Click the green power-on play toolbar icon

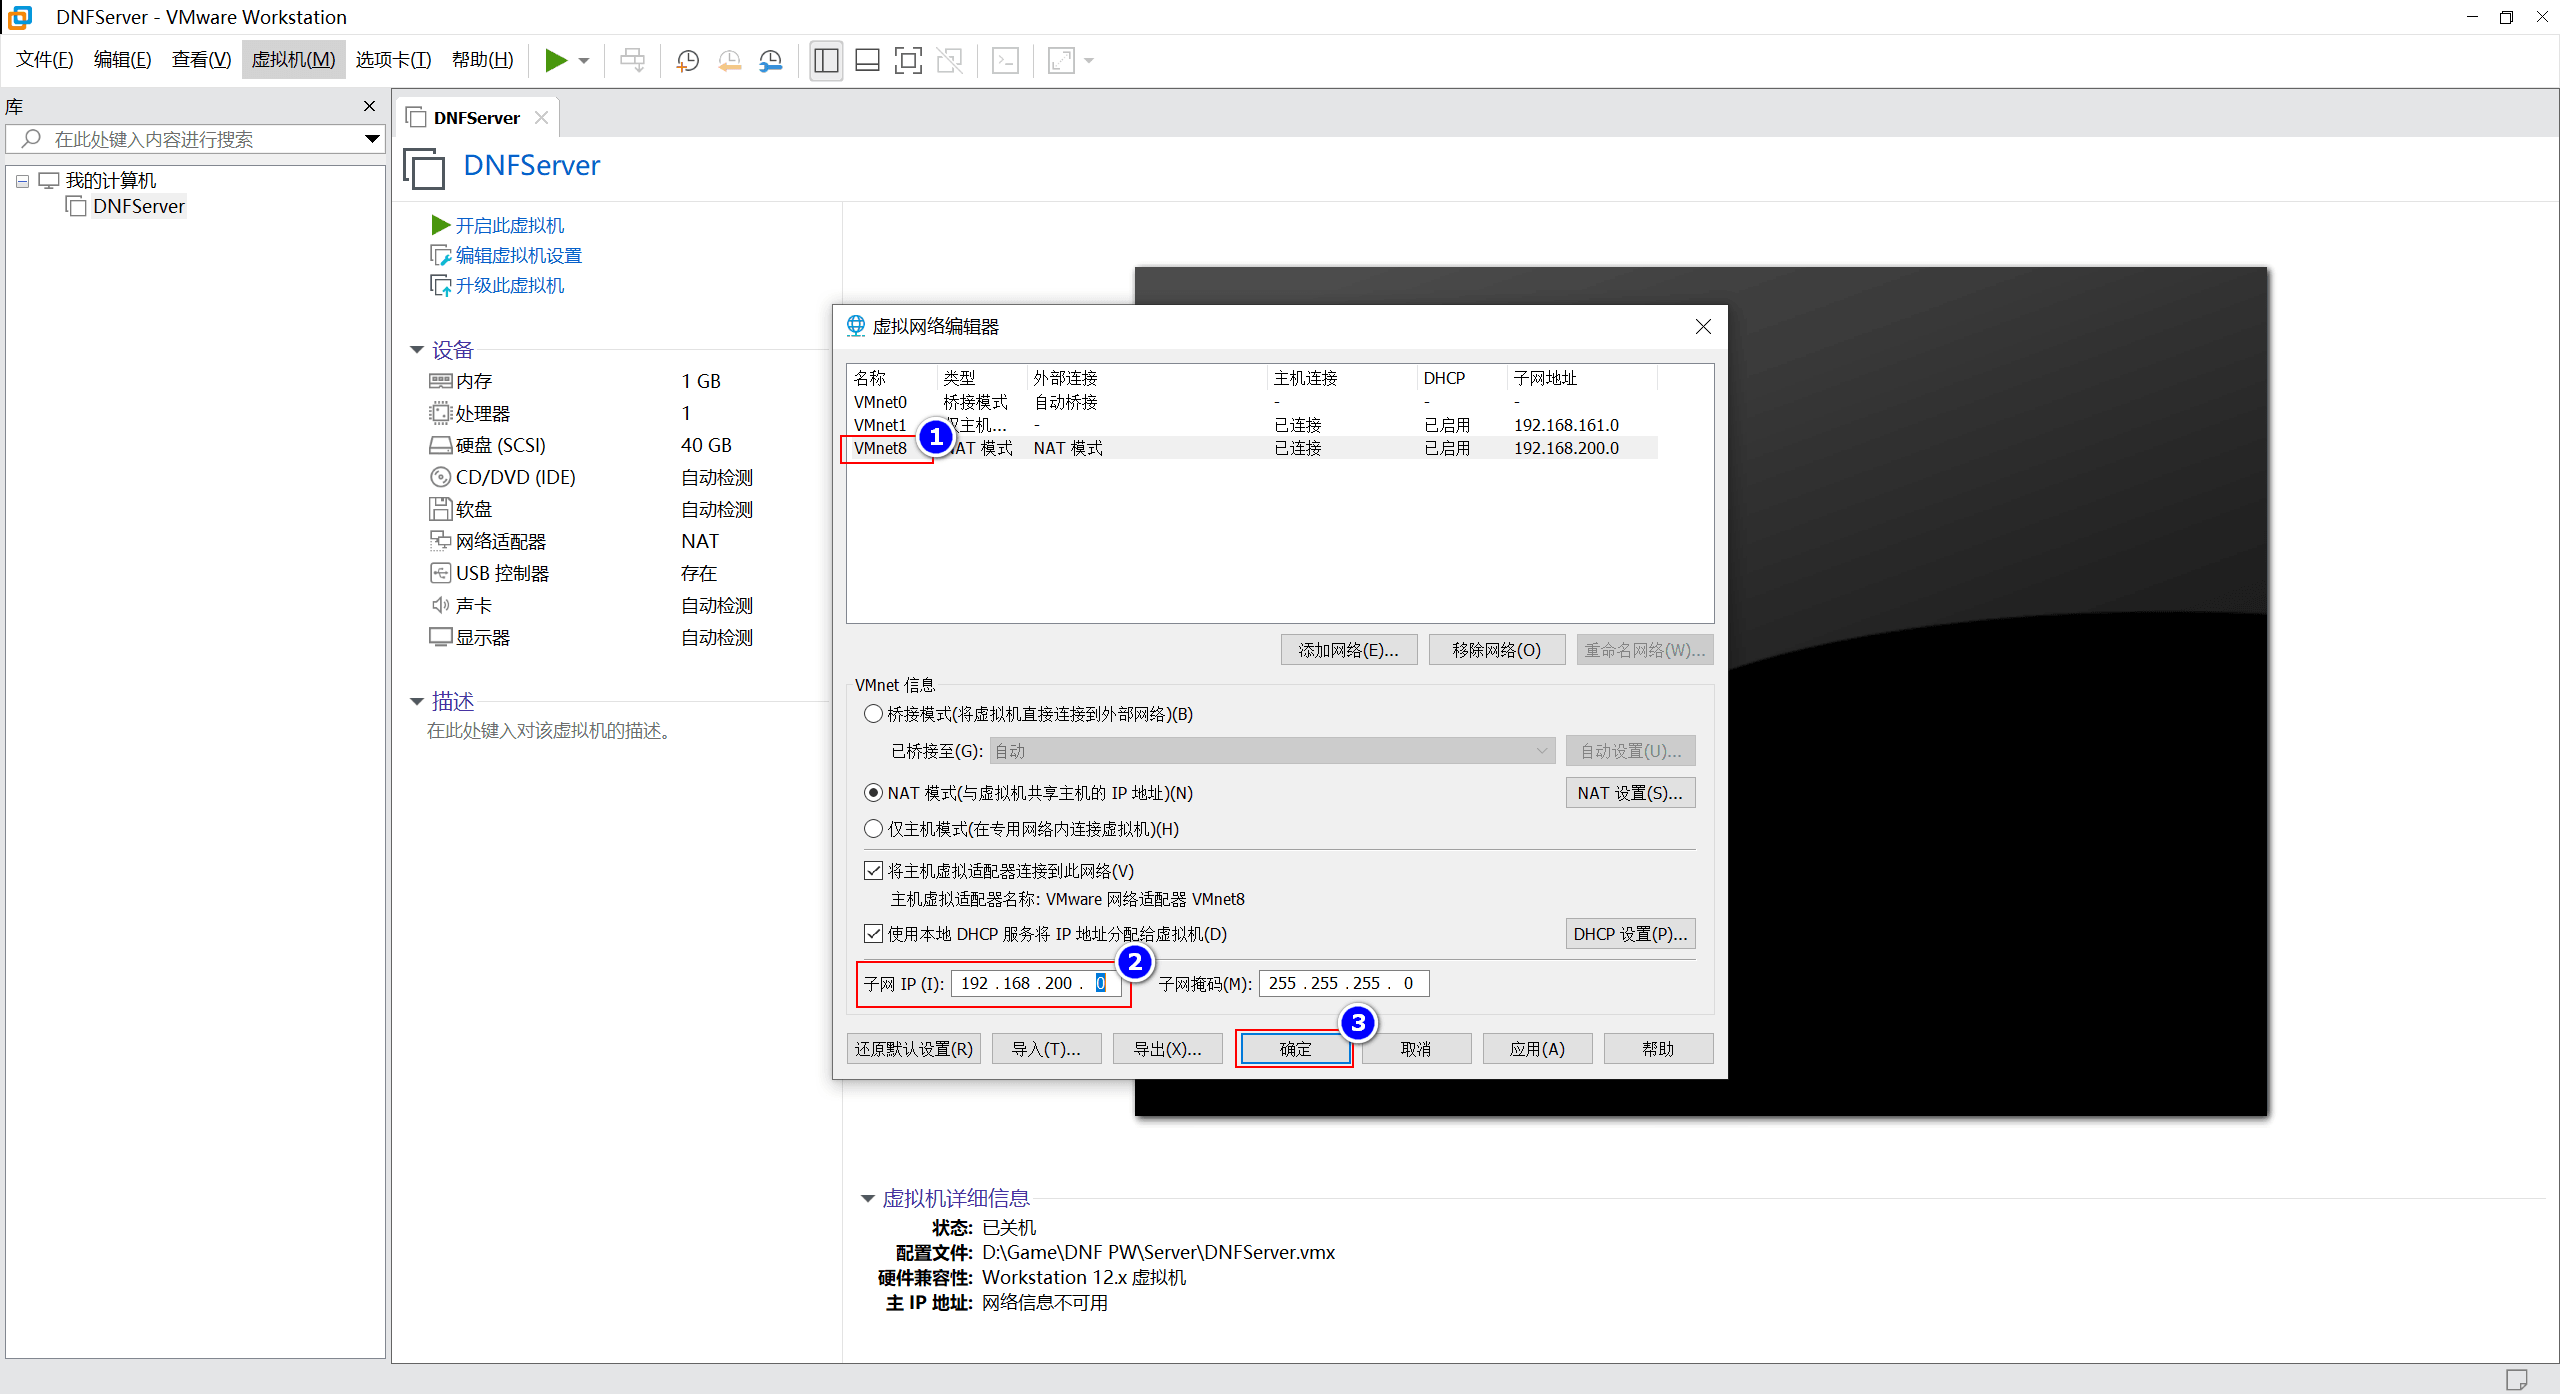tap(556, 61)
